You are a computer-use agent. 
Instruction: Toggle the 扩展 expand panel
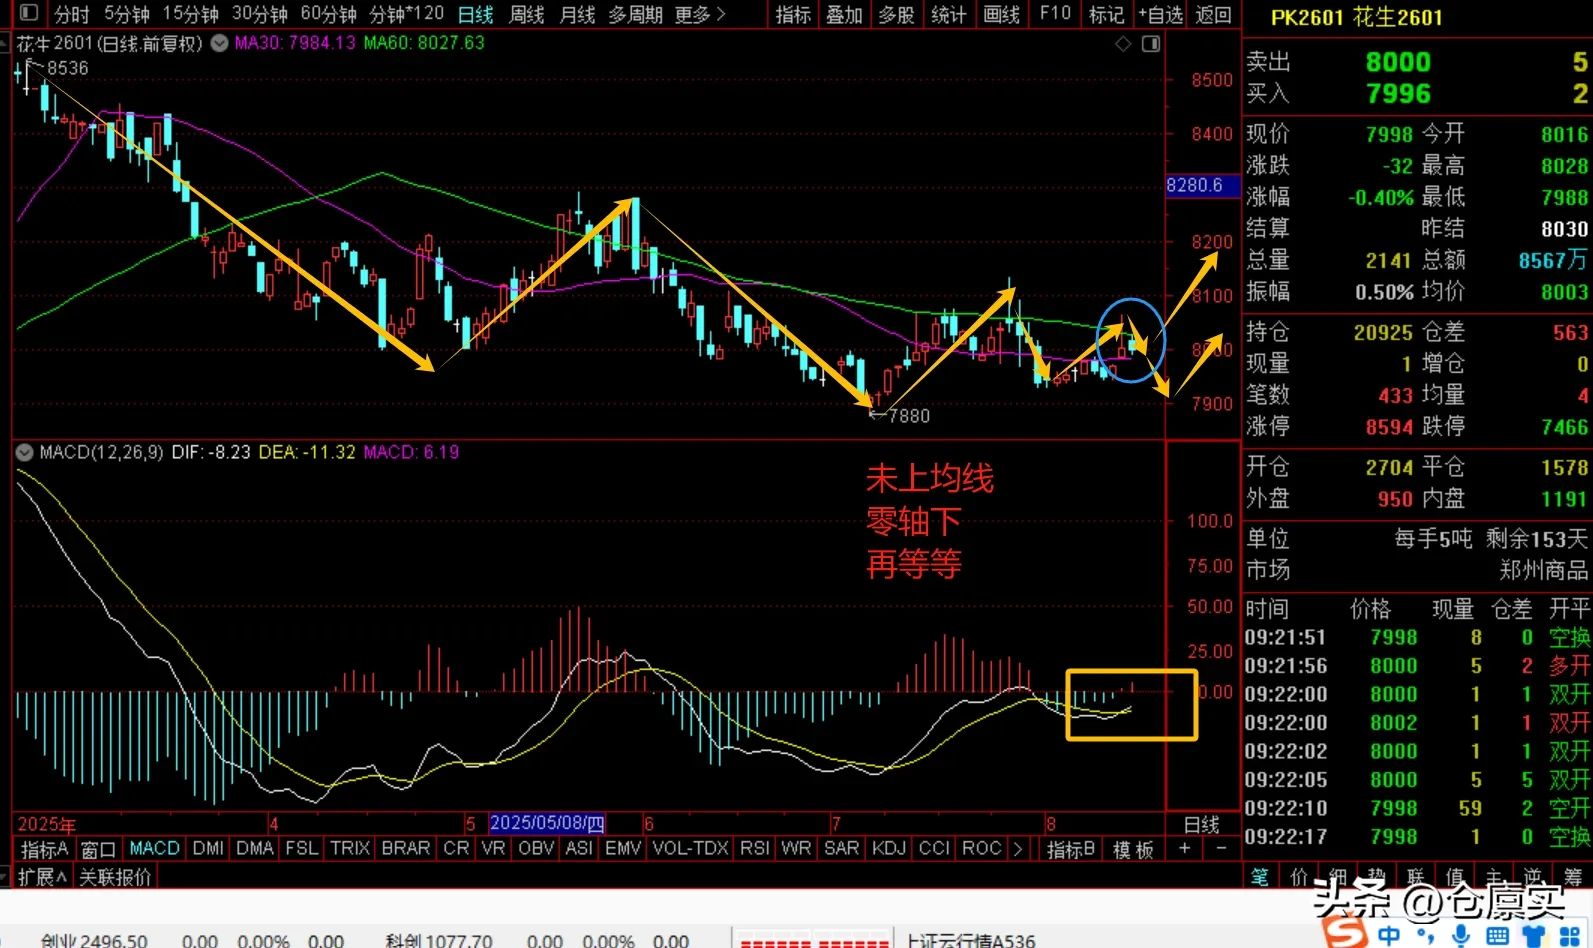tap(41, 877)
